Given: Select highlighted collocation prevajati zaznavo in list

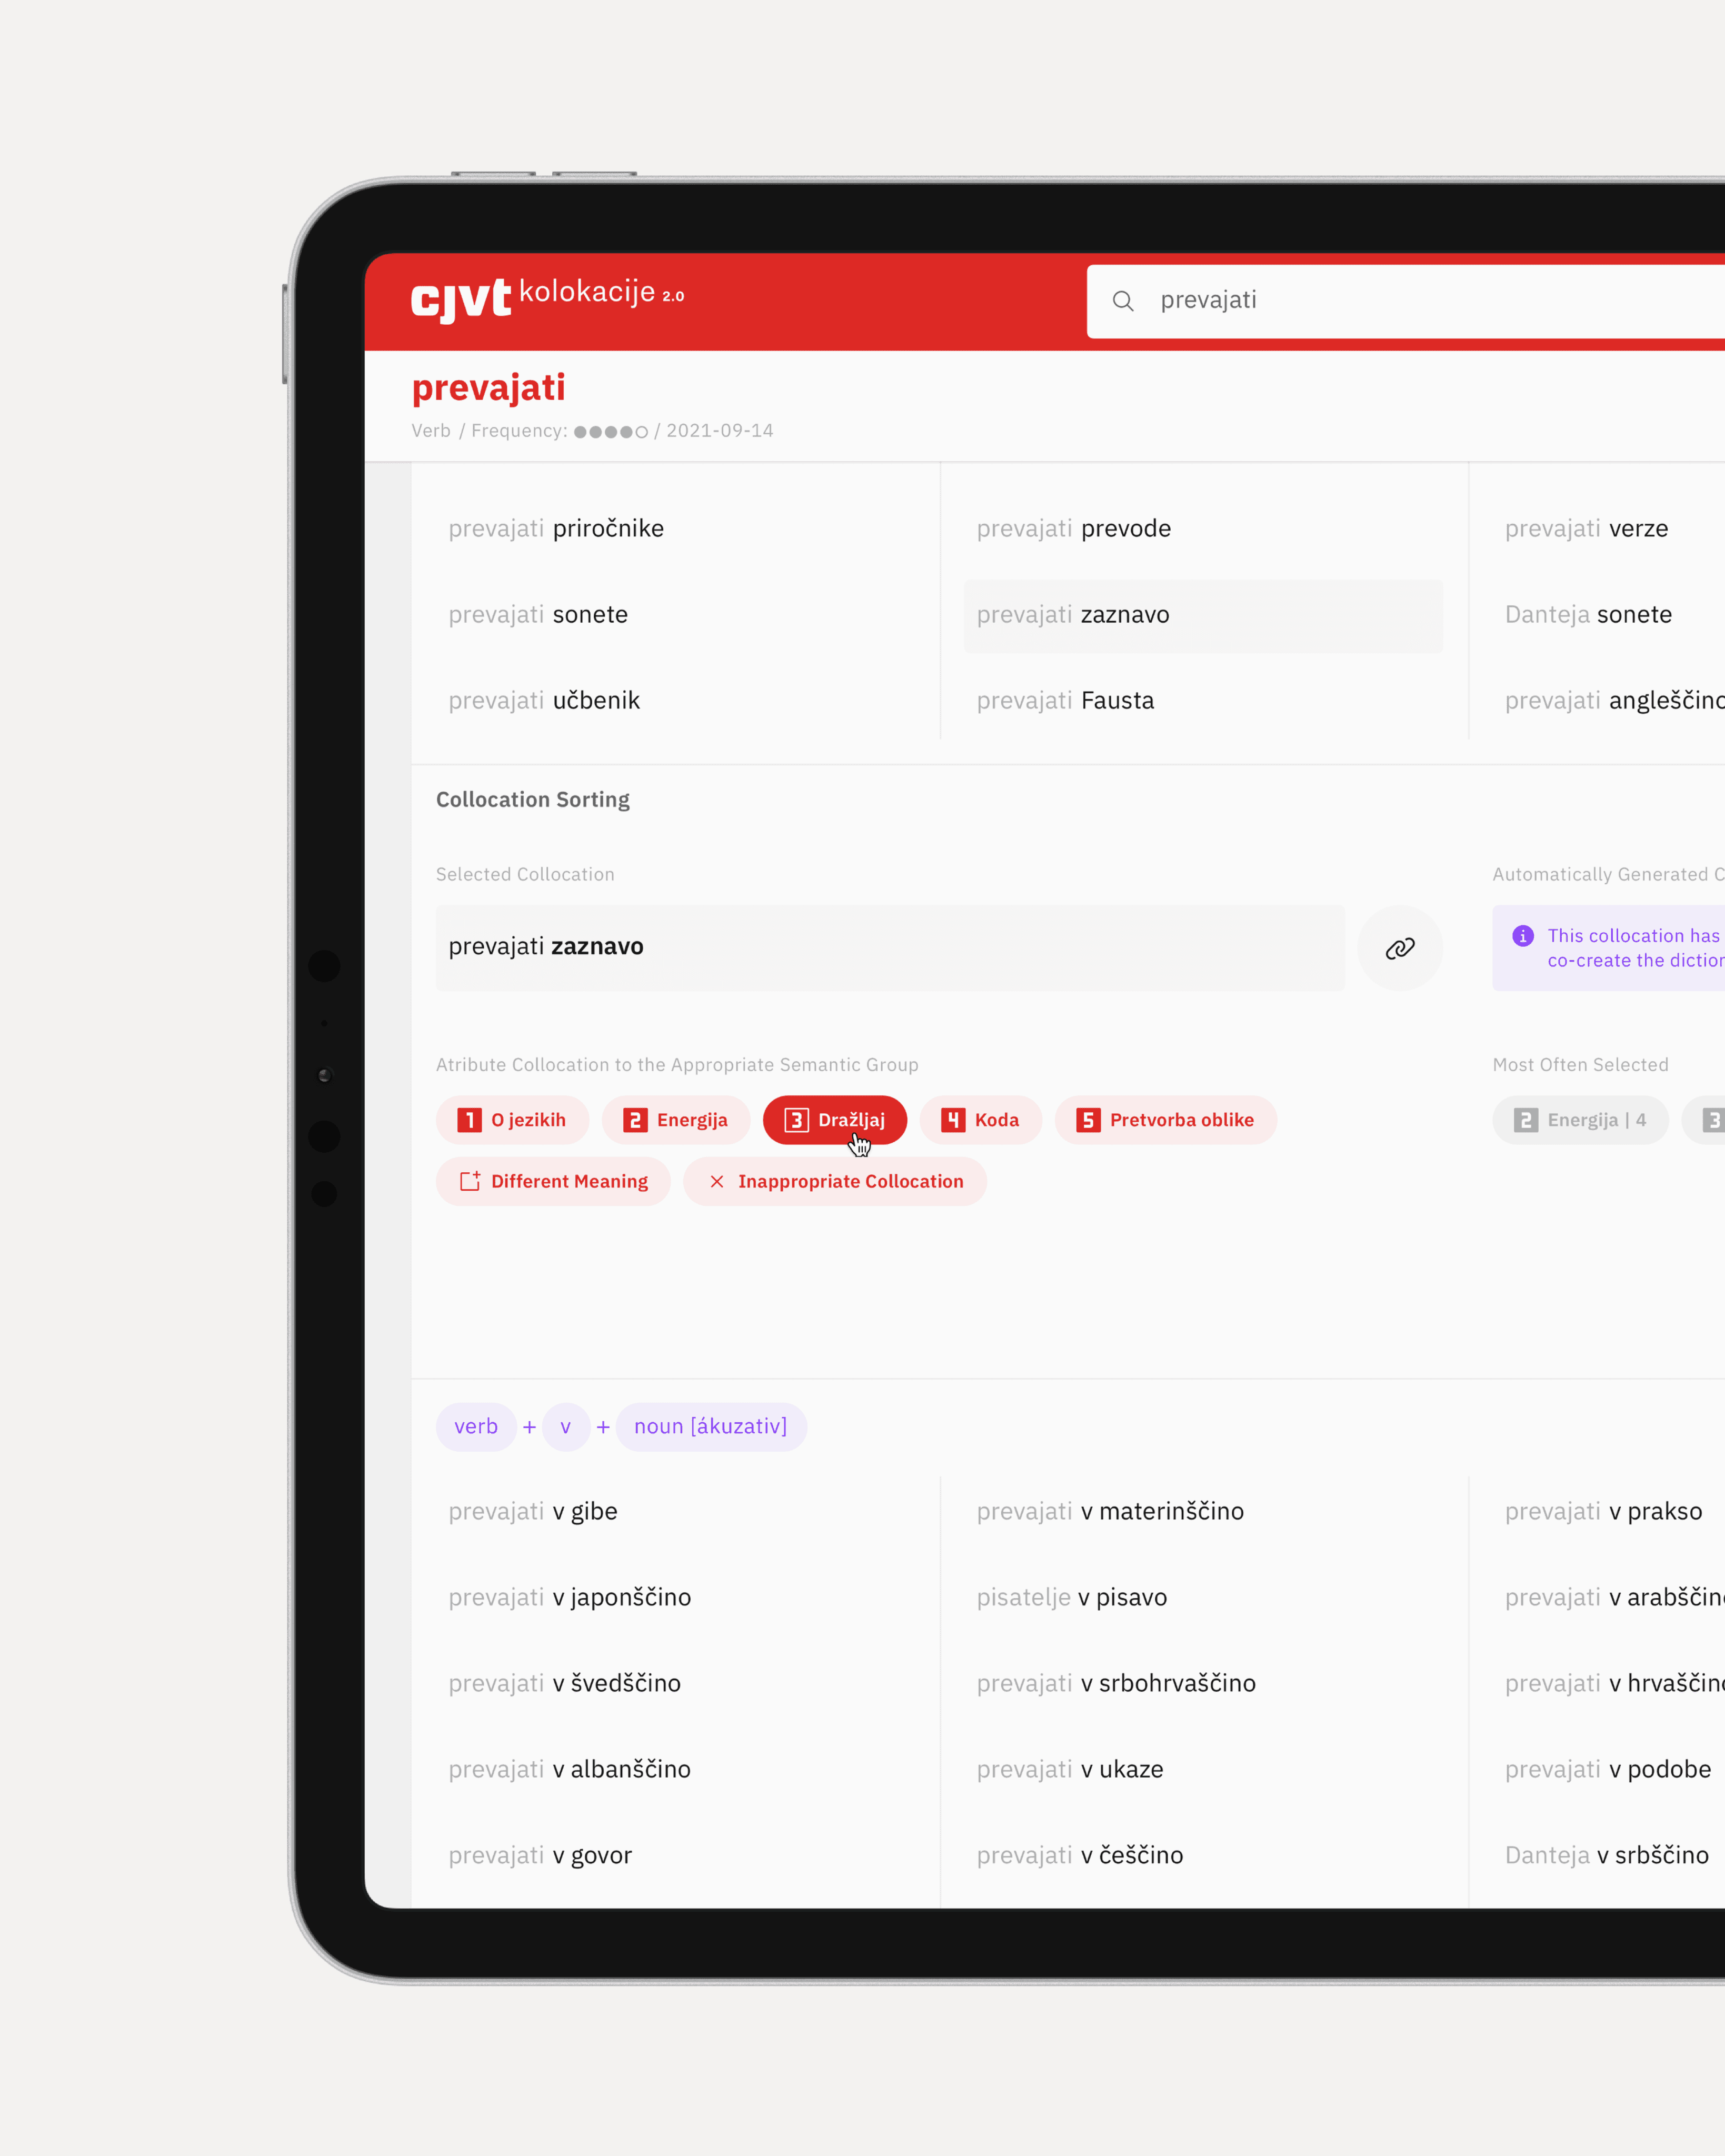Looking at the screenshot, I should tap(1203, 616).
